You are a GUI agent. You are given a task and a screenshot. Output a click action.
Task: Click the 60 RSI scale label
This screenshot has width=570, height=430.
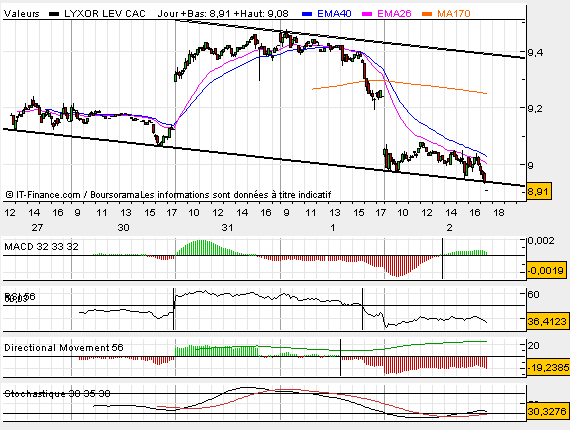534,294
